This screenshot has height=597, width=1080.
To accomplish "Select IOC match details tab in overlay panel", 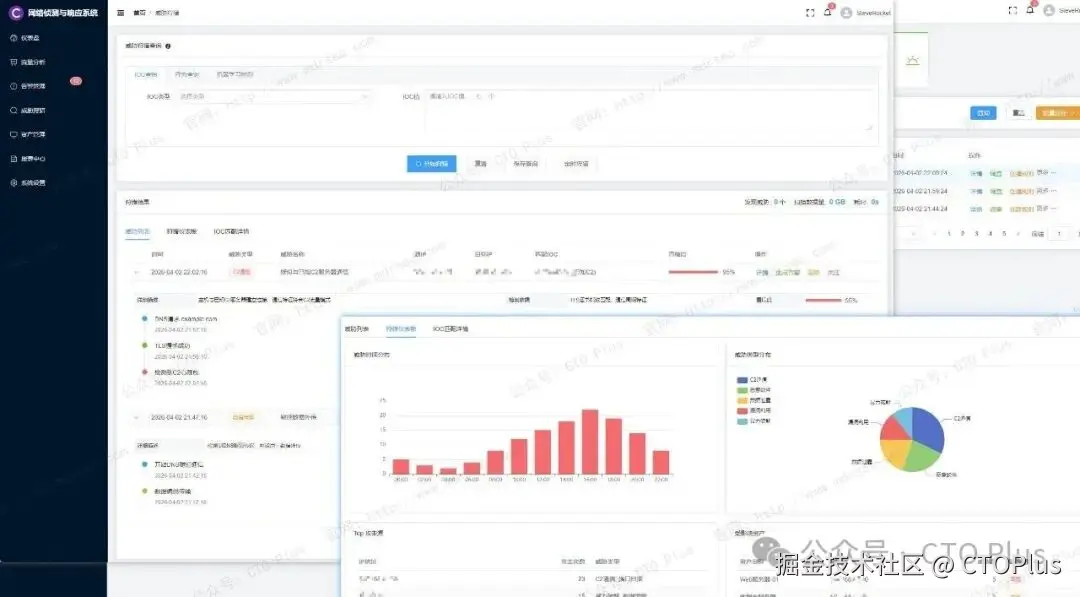I will [450, 329].
